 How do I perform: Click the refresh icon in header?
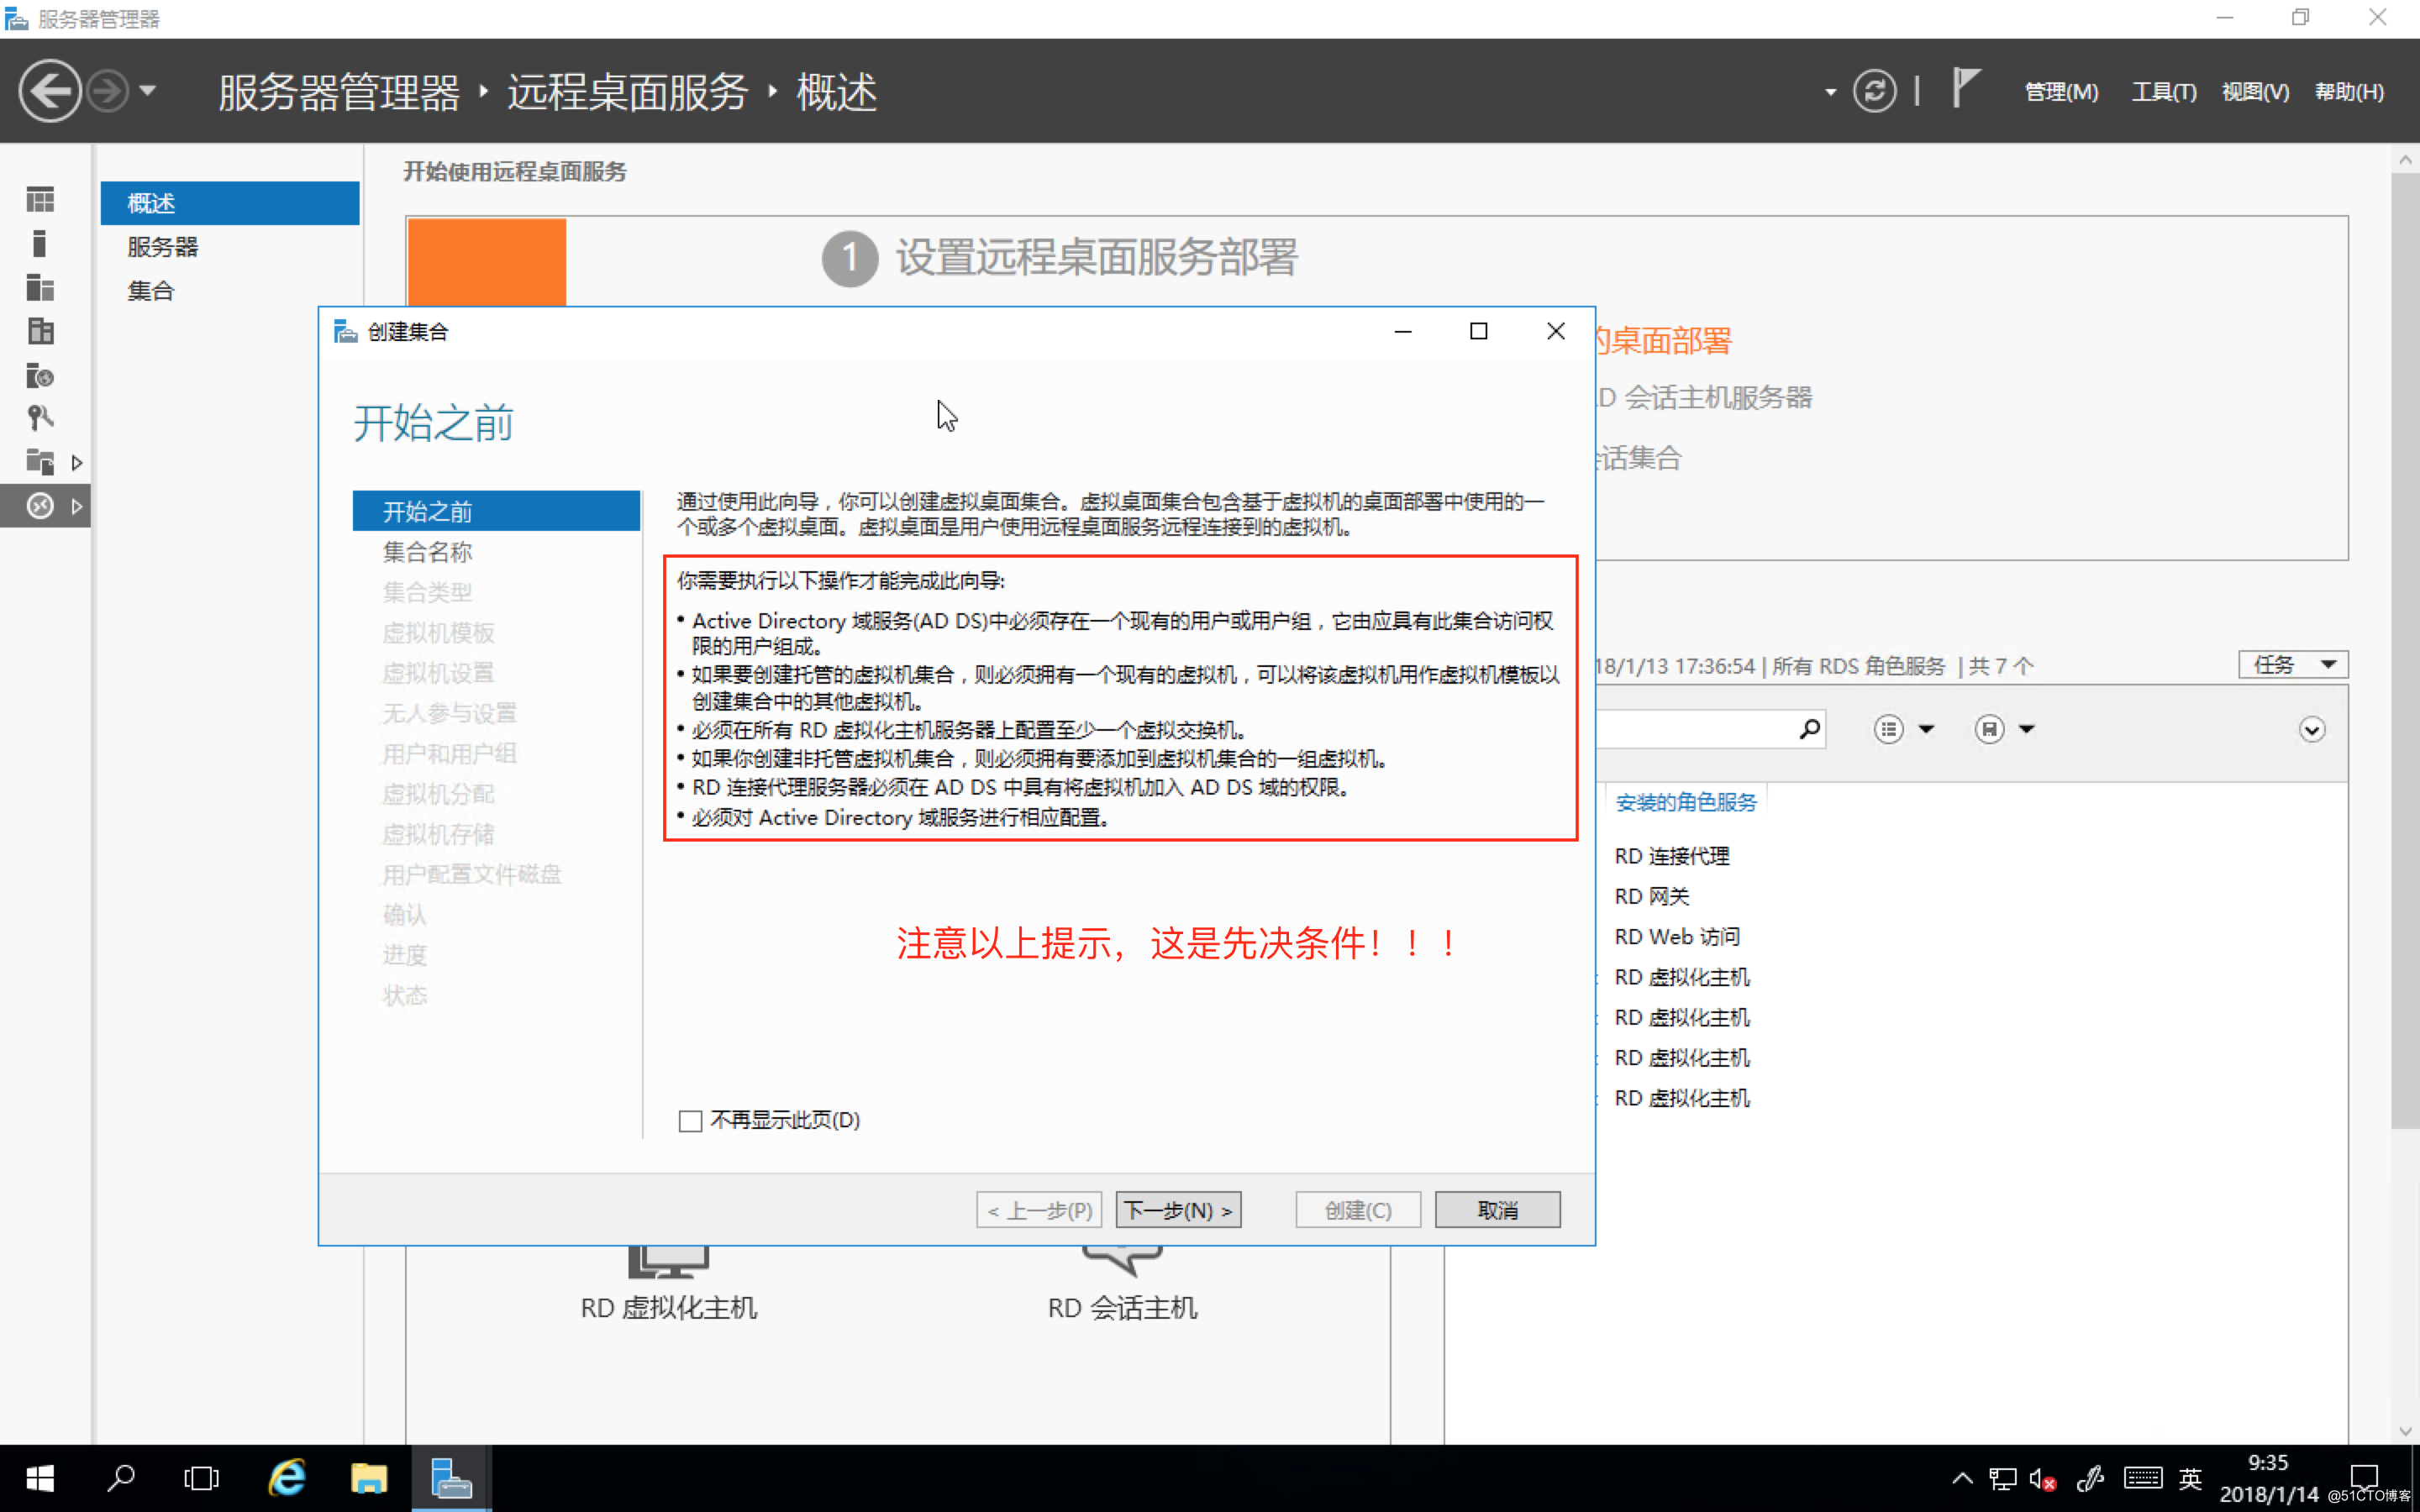click(1874, 91)
